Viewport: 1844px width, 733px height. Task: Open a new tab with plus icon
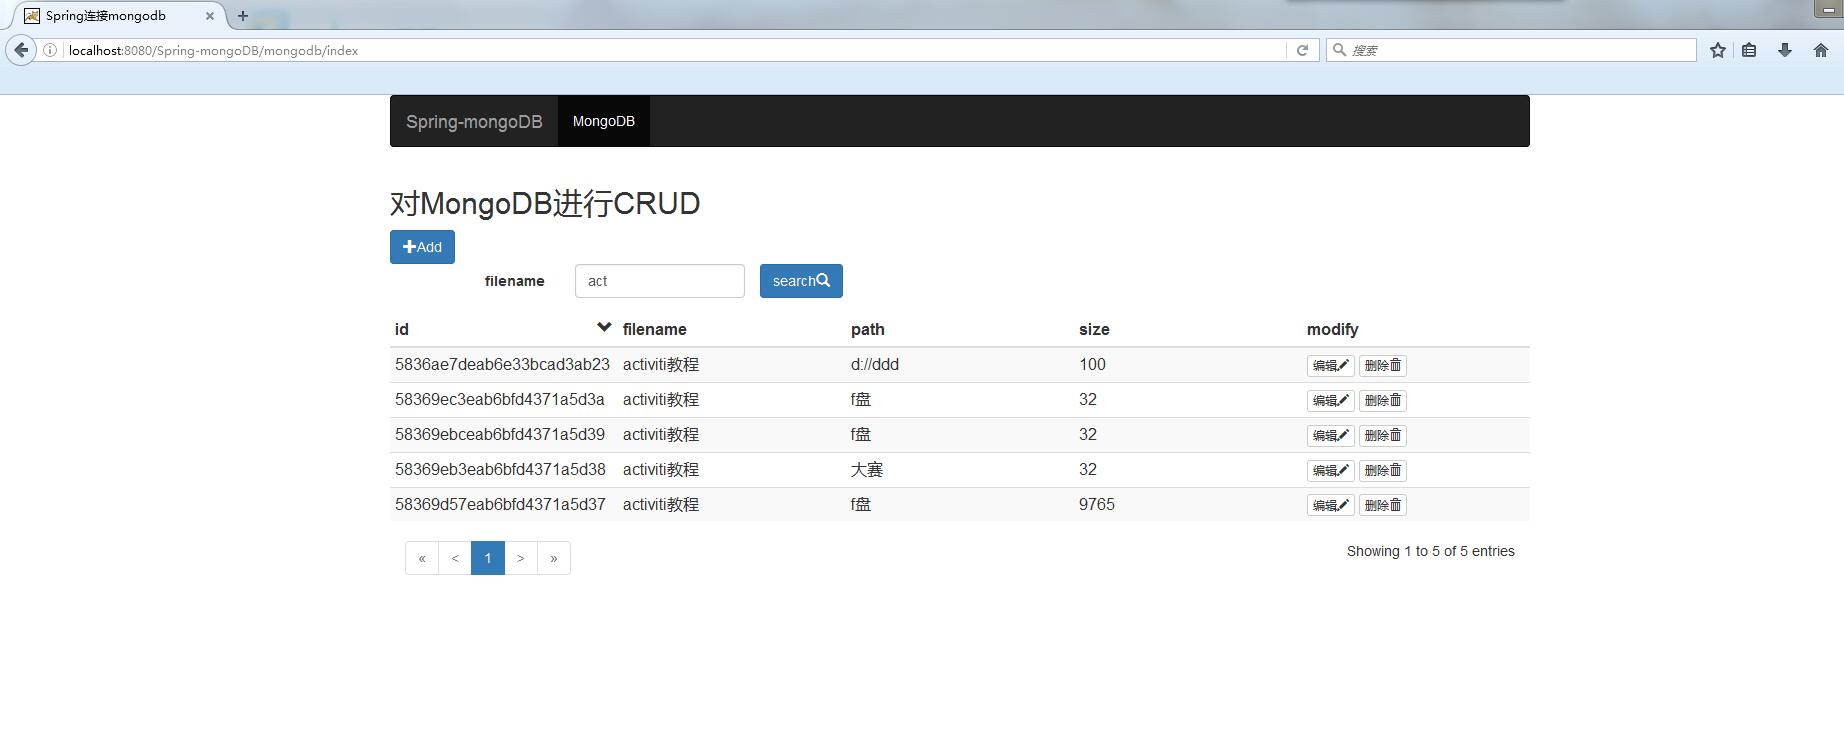pos(243,16)
